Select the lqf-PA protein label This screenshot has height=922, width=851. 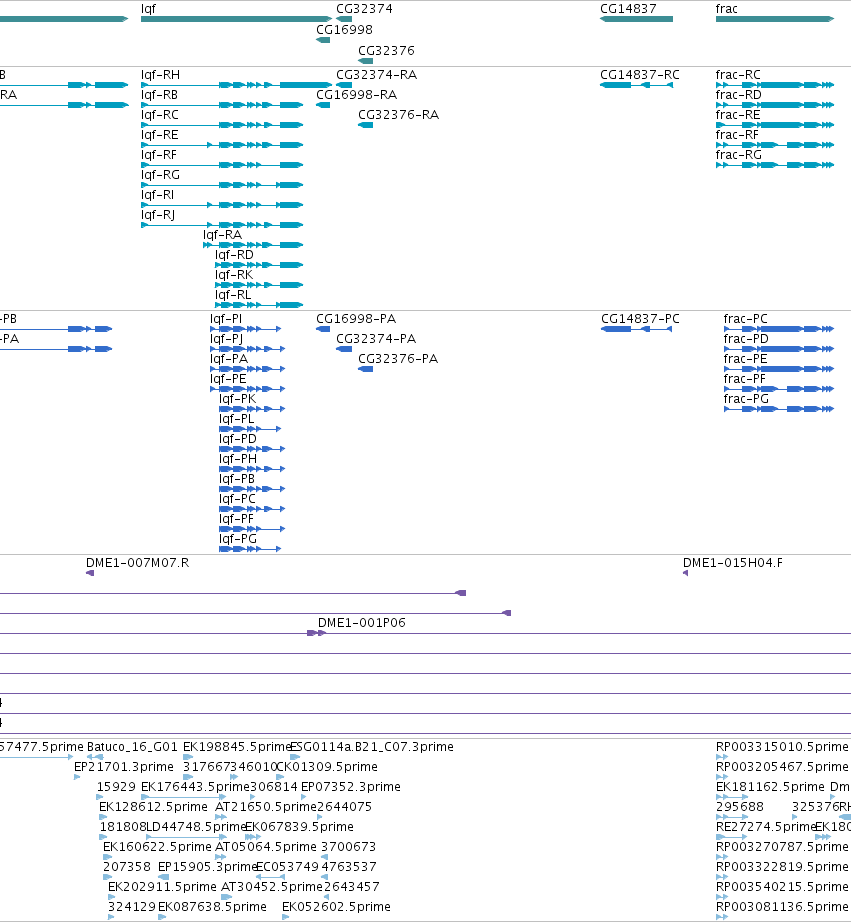point(229,359)
